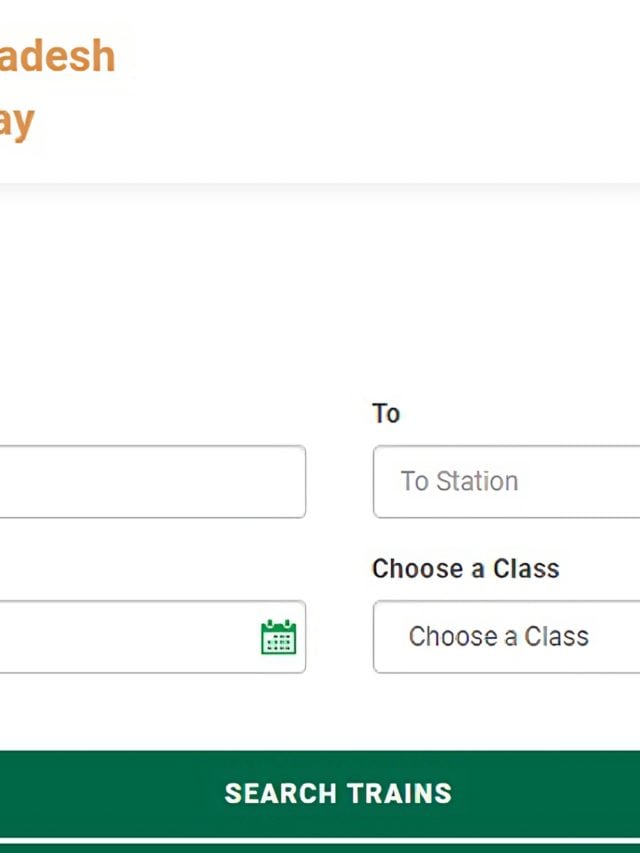Focus the To Station input field

coord(506,481)
